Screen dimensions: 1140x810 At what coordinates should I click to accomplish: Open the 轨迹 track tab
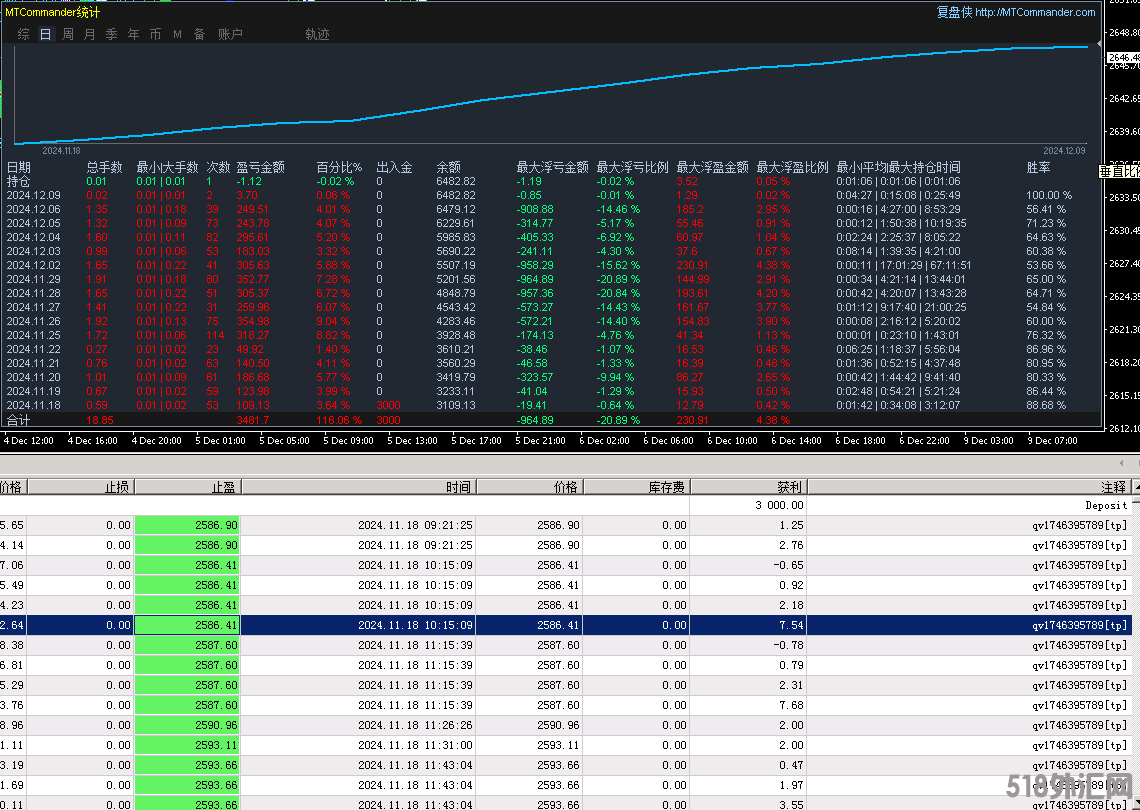click(x=317, y=34)
